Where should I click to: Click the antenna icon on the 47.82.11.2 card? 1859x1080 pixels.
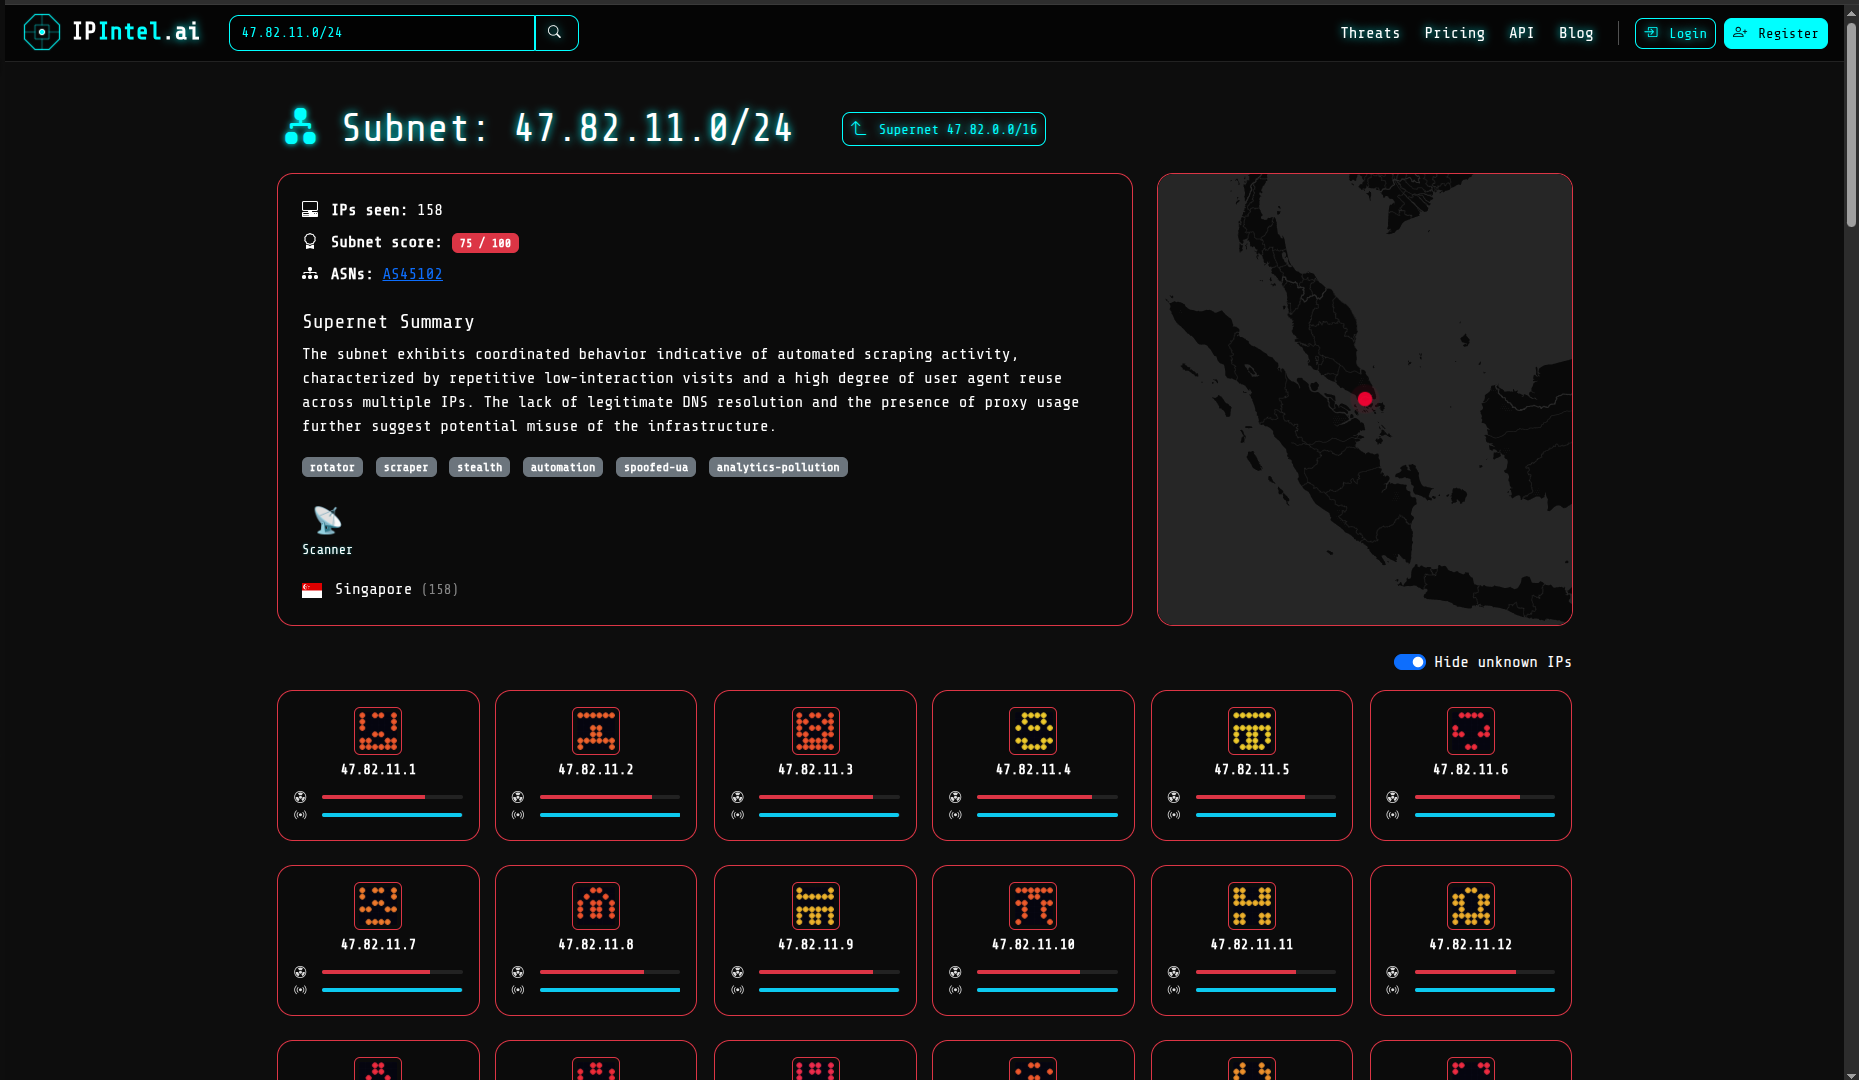point(518,814)
